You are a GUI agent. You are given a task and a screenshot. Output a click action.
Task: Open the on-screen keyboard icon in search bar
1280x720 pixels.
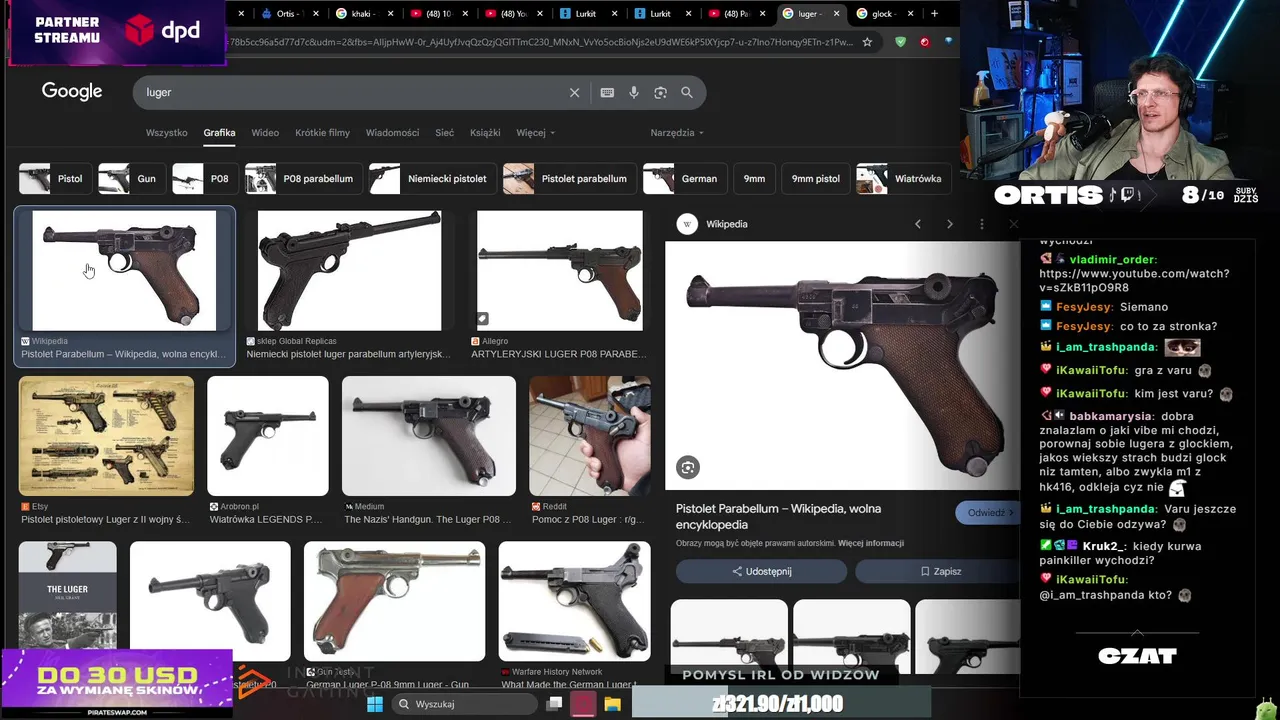point(607,92)
